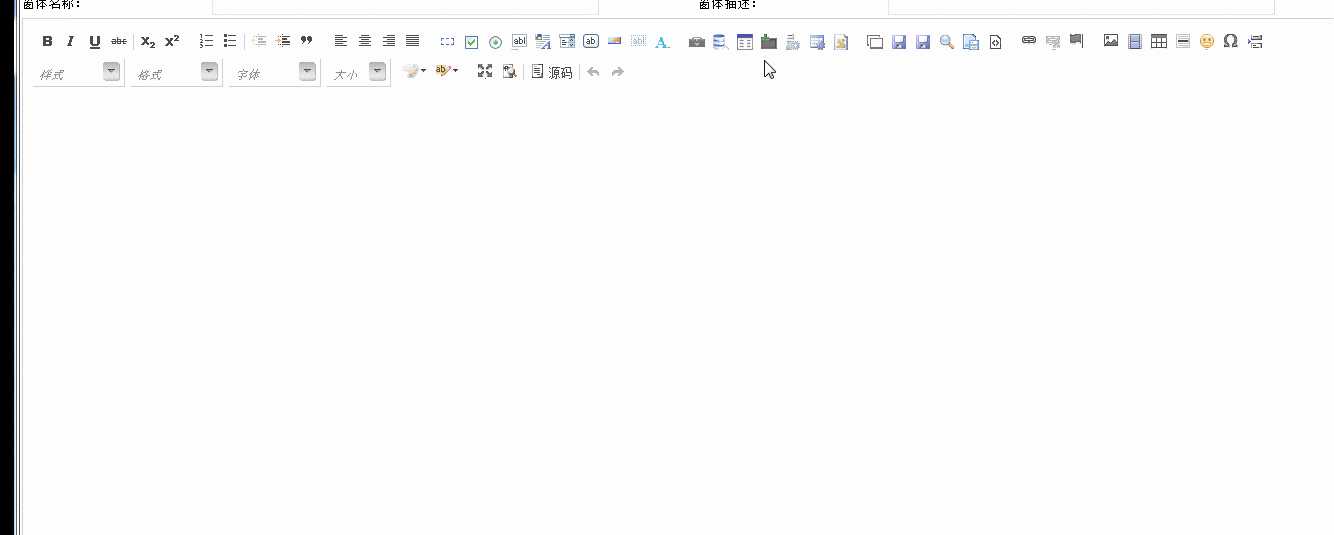Insert a smiley emoticon
This screenshot has width=1334, height=535.
(1207, 42)
